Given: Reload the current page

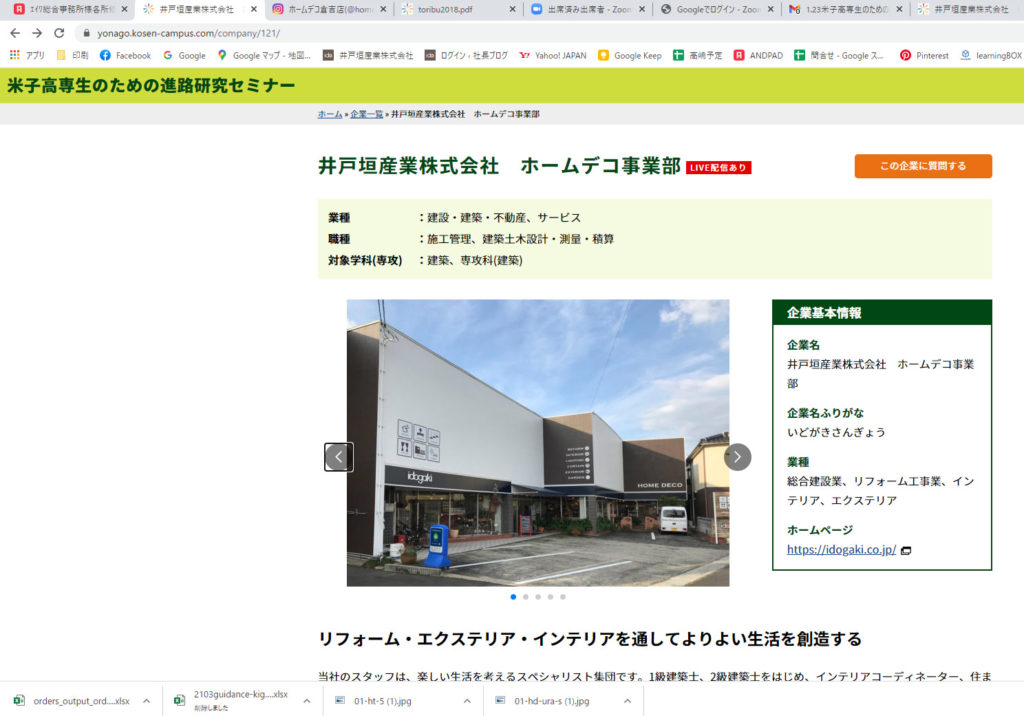Looking at the screenshot, I should [x=59, y=33].
